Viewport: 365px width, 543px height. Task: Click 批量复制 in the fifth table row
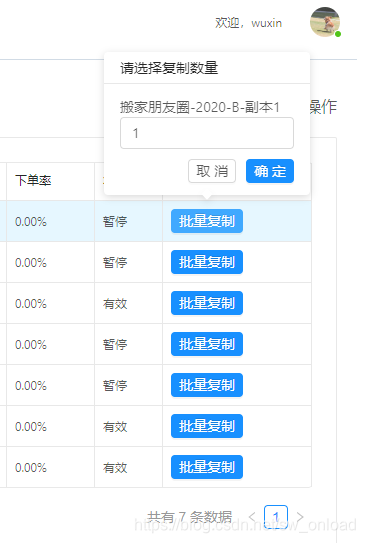207,385
